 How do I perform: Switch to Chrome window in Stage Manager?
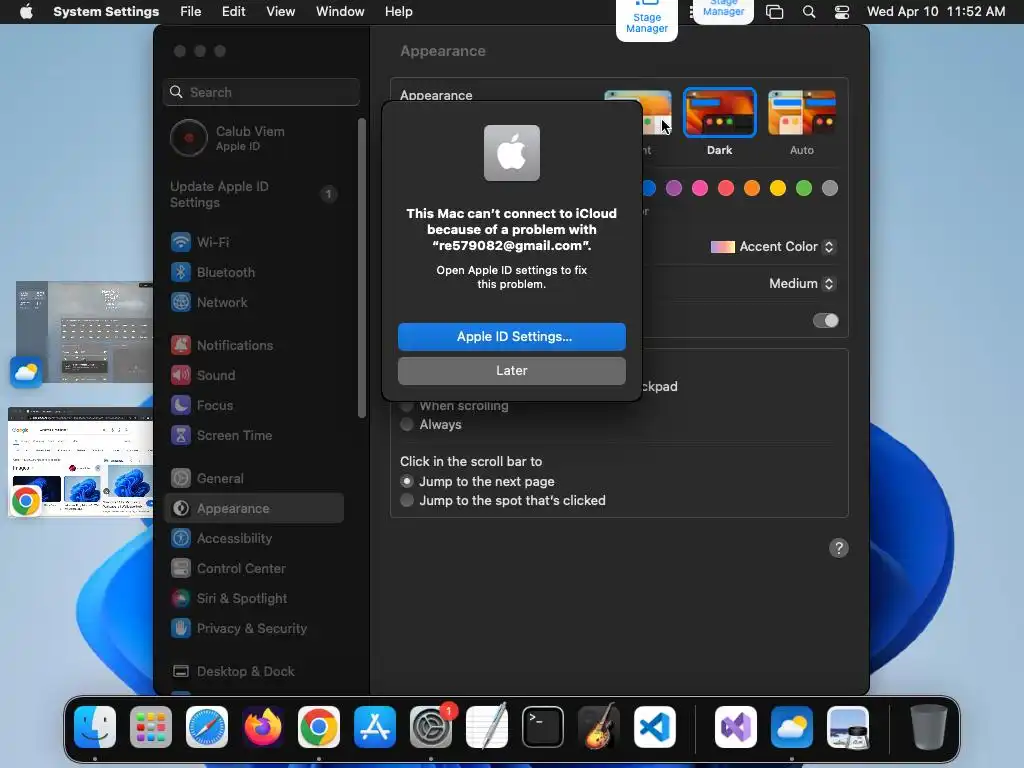[81, 462]
